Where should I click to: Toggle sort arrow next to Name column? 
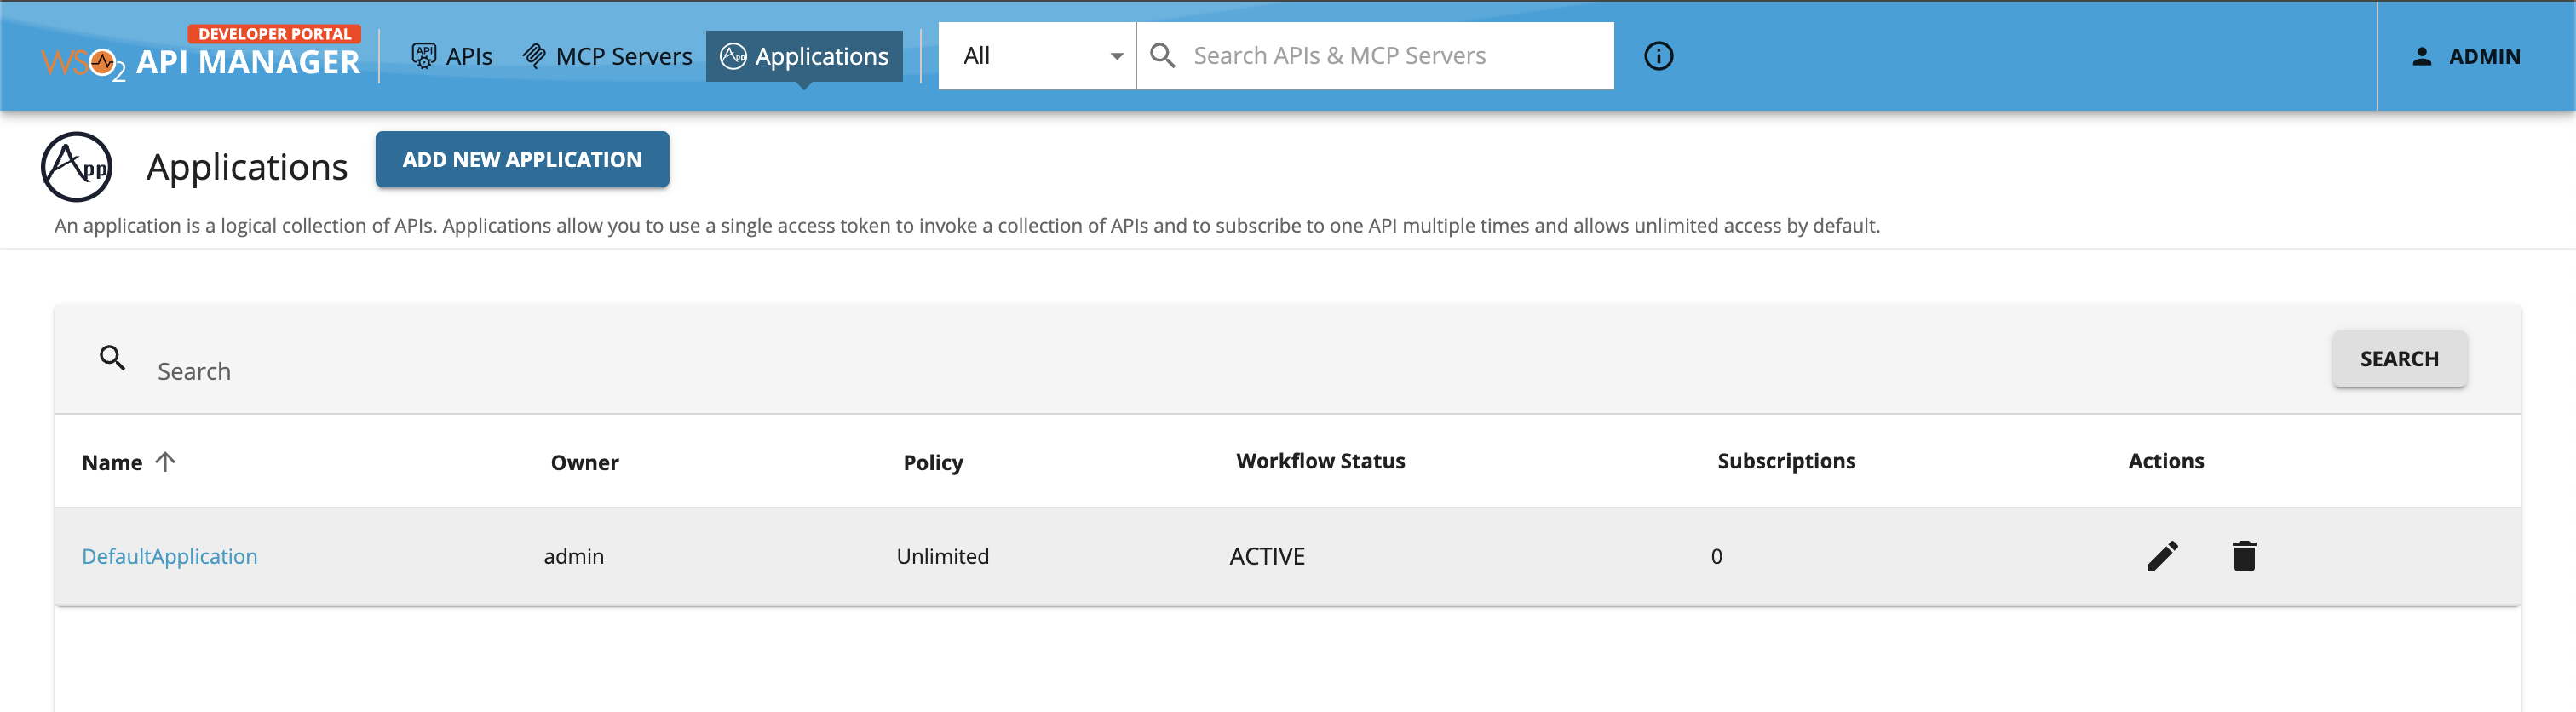coord(166,461)
